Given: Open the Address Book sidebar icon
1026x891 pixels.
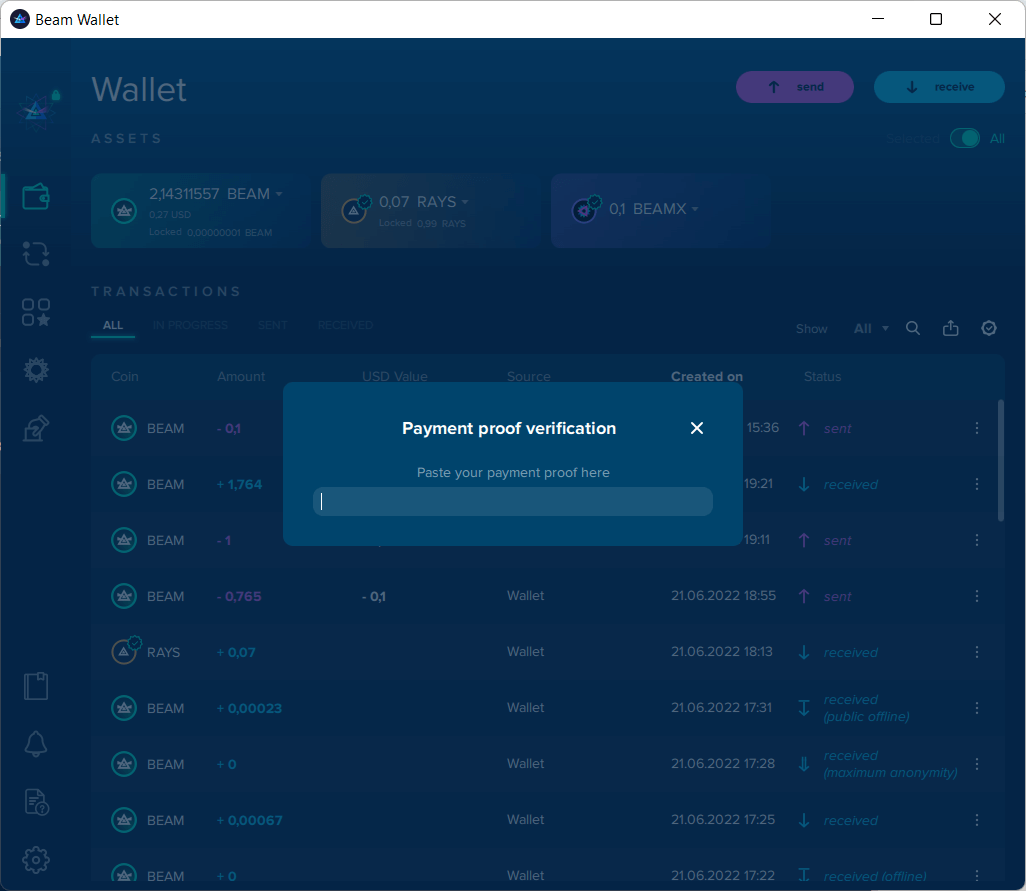Looking at the screenshot, I should (36, 686).
